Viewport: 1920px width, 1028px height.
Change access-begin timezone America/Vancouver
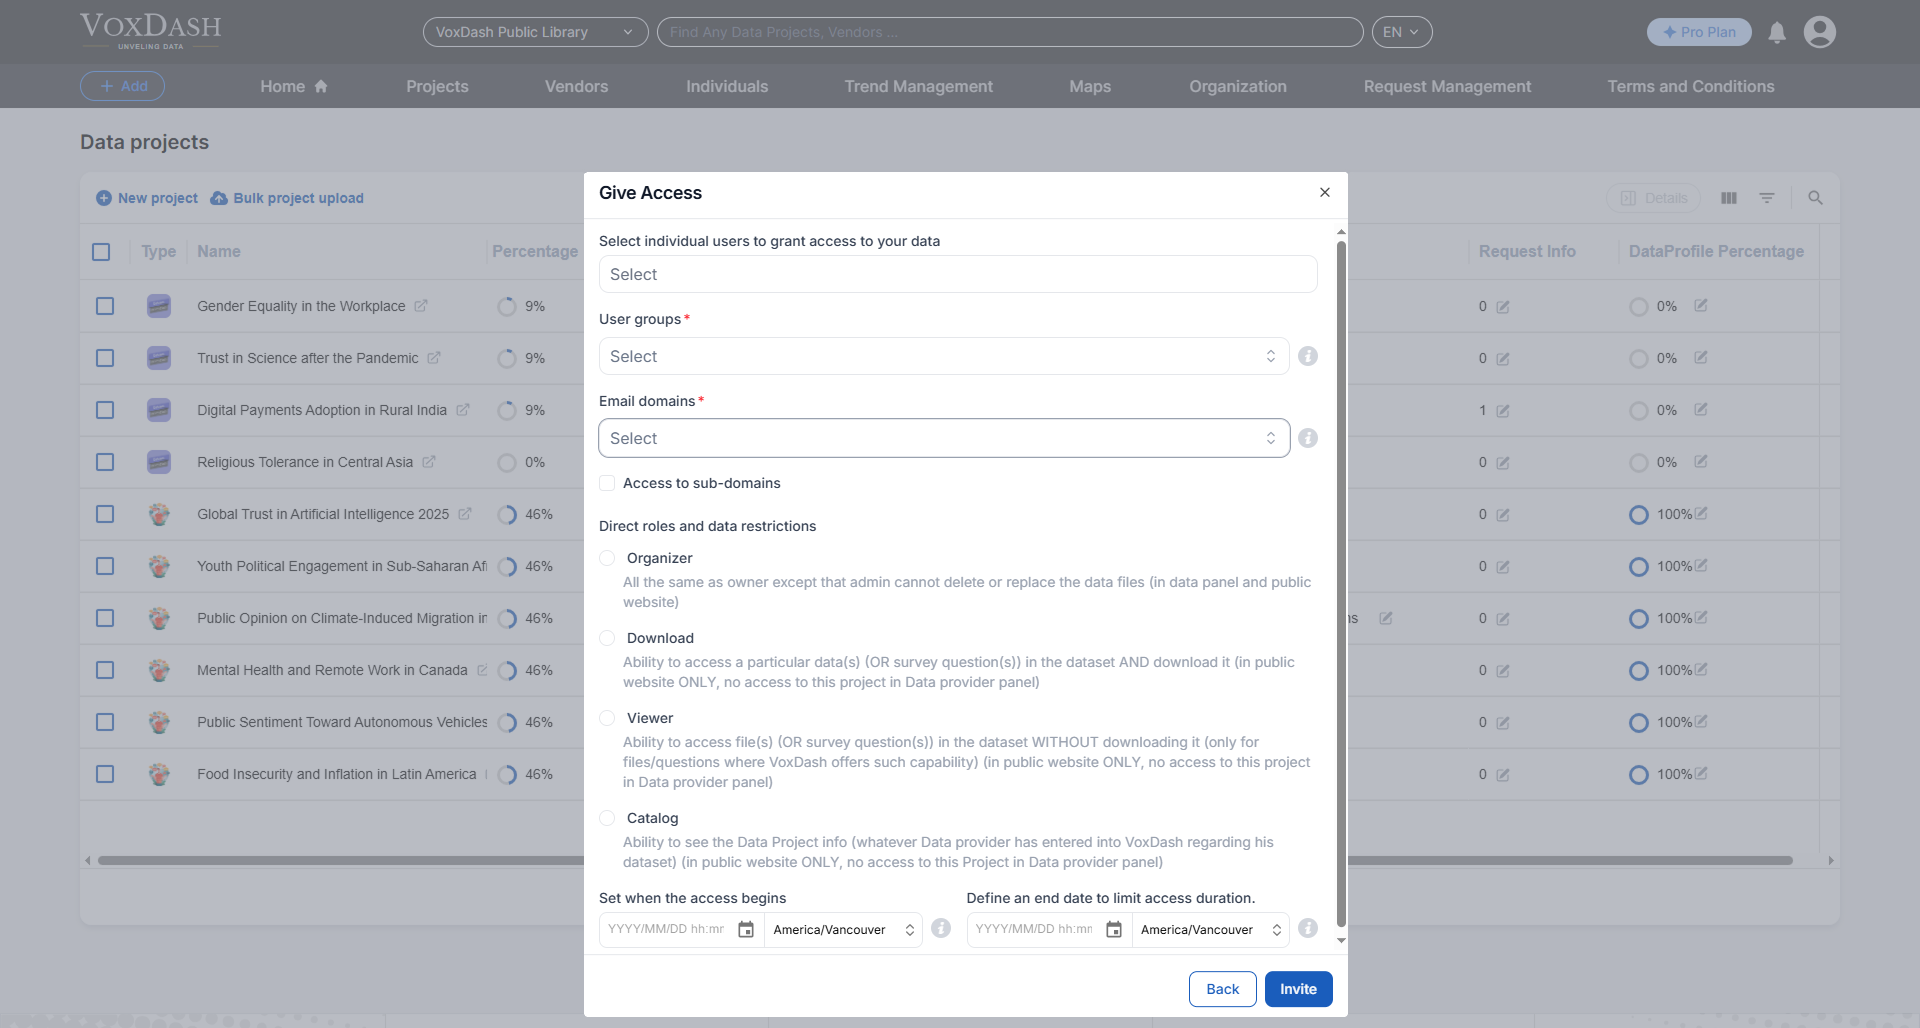(843, 930)
